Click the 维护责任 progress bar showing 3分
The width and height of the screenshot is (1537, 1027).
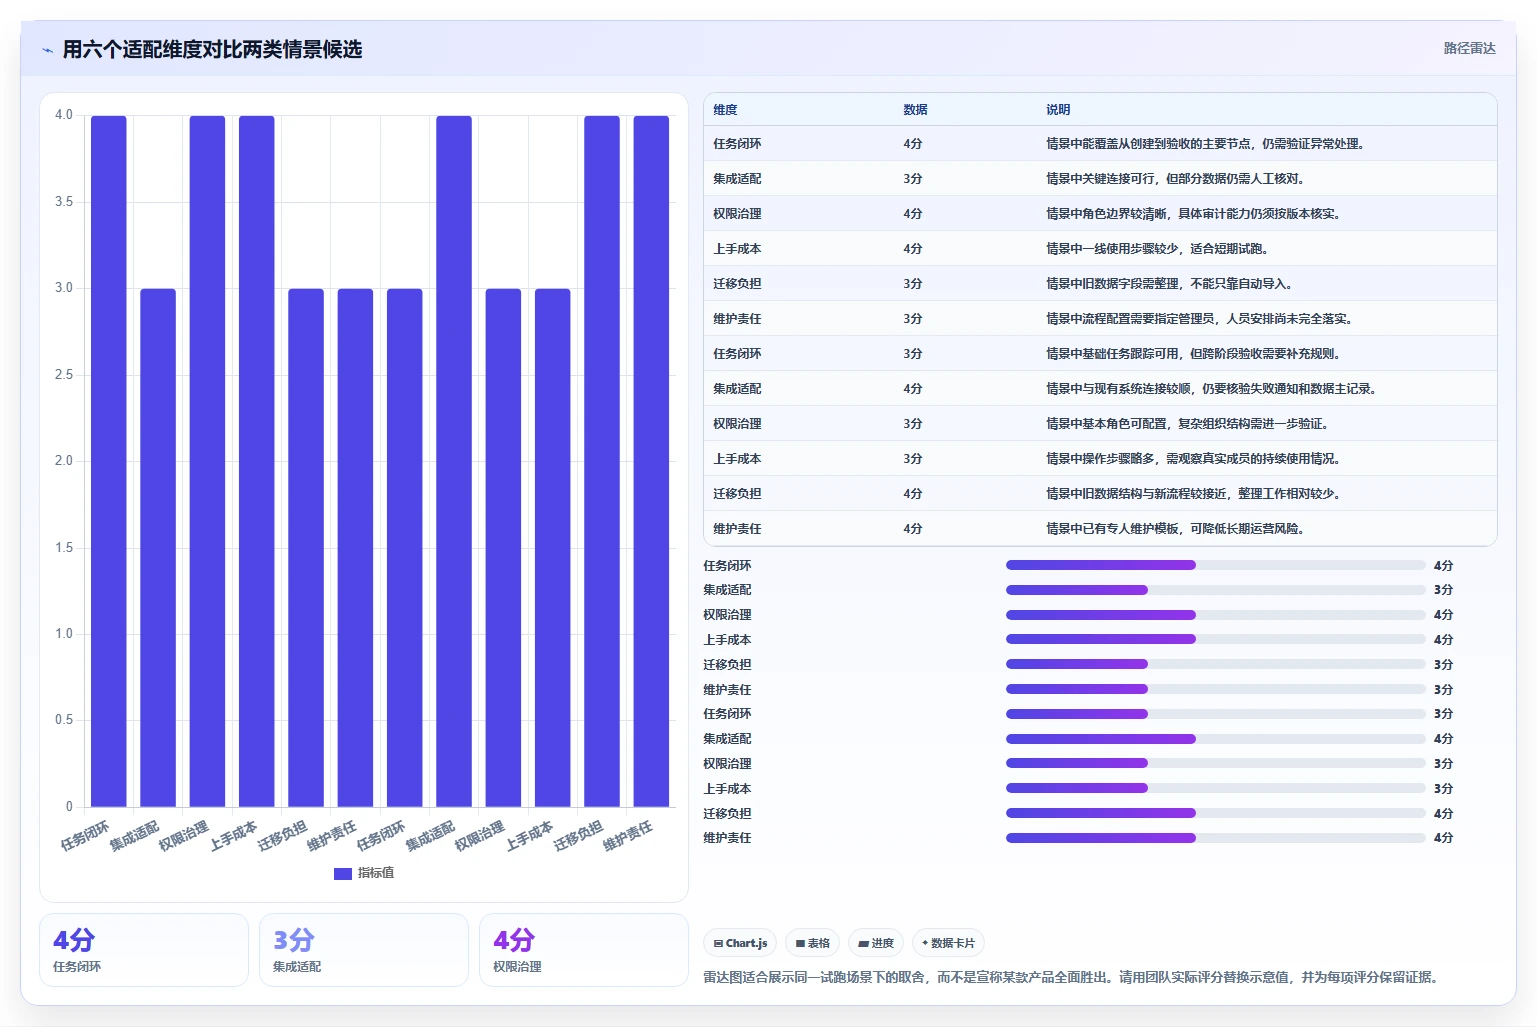(x=1215, y=689)
